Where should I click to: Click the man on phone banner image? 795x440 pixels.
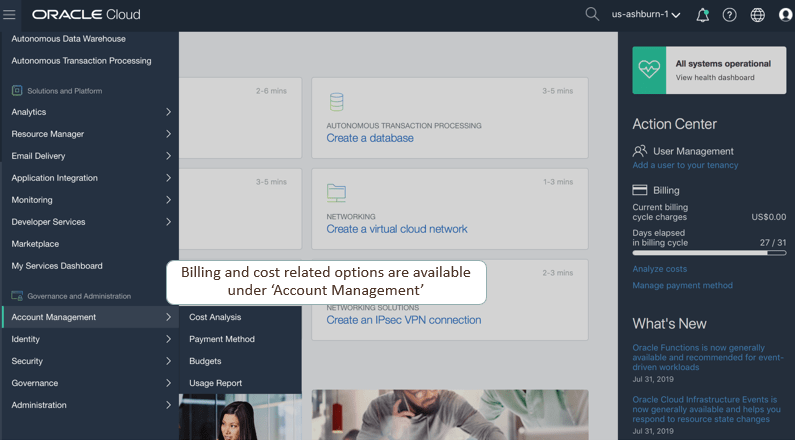click(x=450, y=415)
